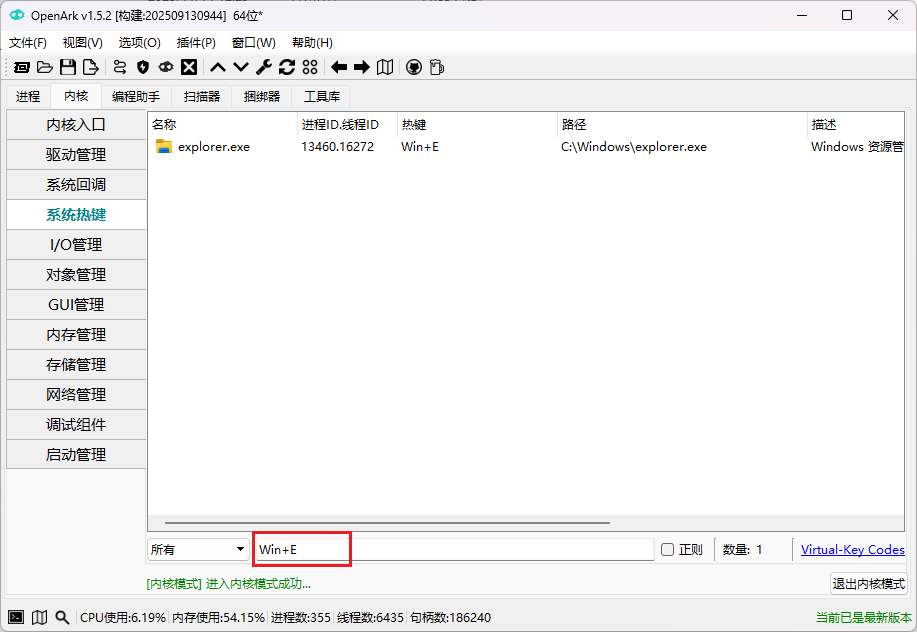Screen dimensions: 917x632
Task: Click the mask face toolbar icon
Action: click(166, 67)
